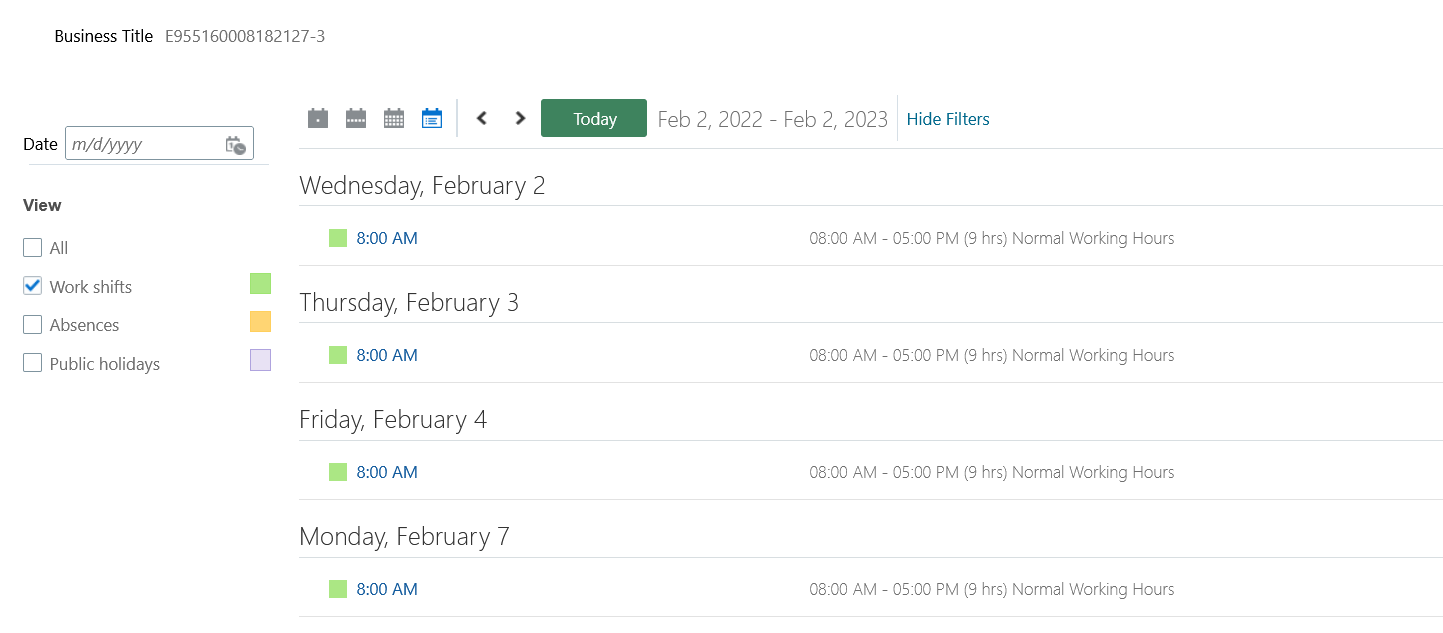
Task: Click green shift marker on Wednesday, February 2
Action: (338, 238)
